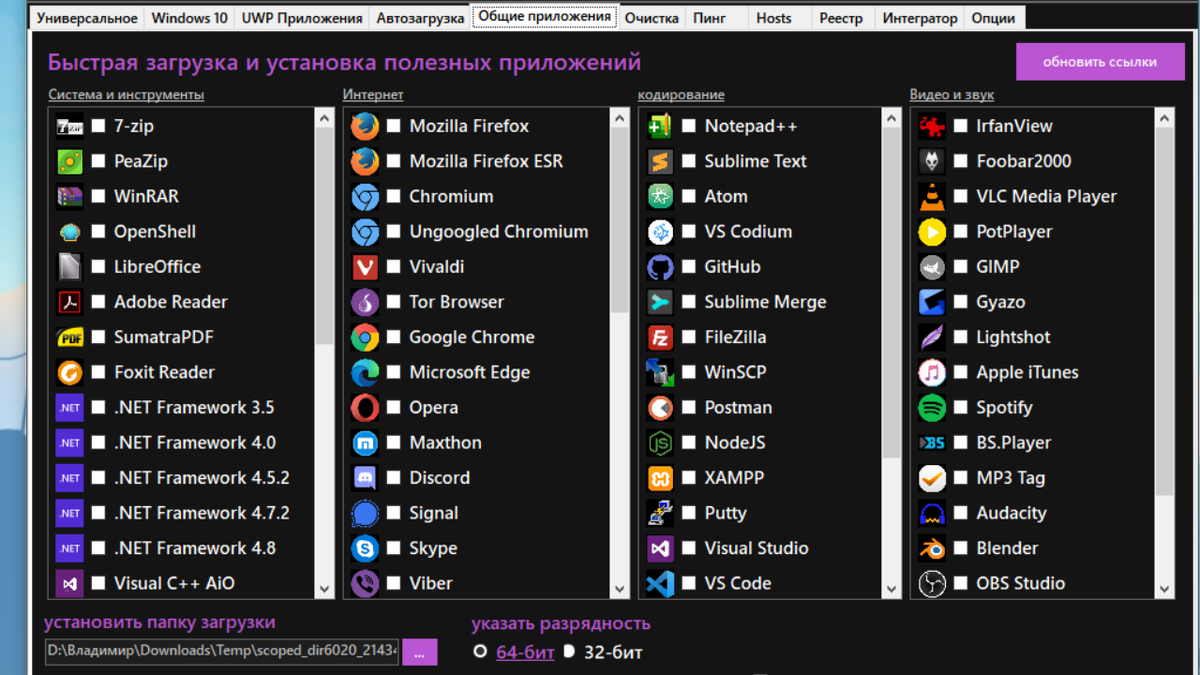Tick the Viber checkbox

pos(394,583)
